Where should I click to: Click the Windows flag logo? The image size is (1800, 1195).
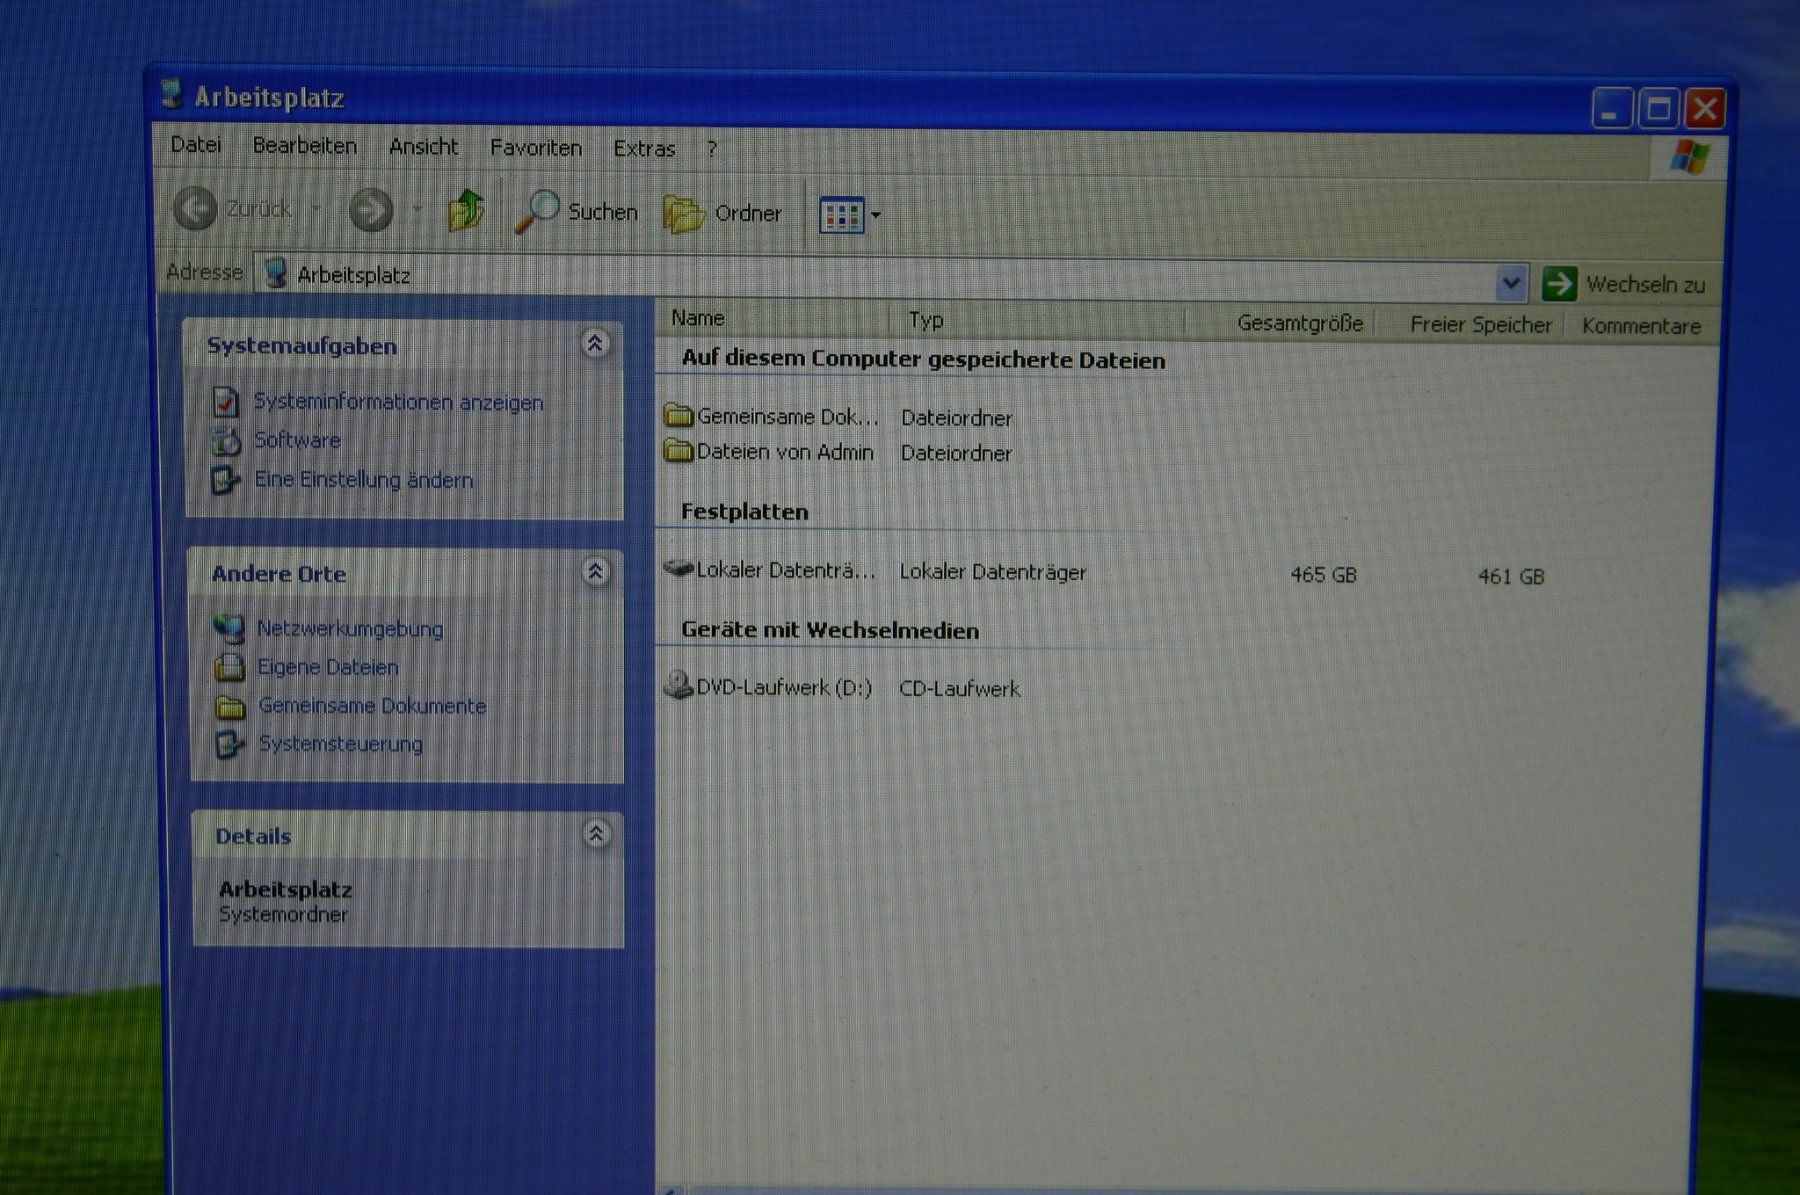1690,158
